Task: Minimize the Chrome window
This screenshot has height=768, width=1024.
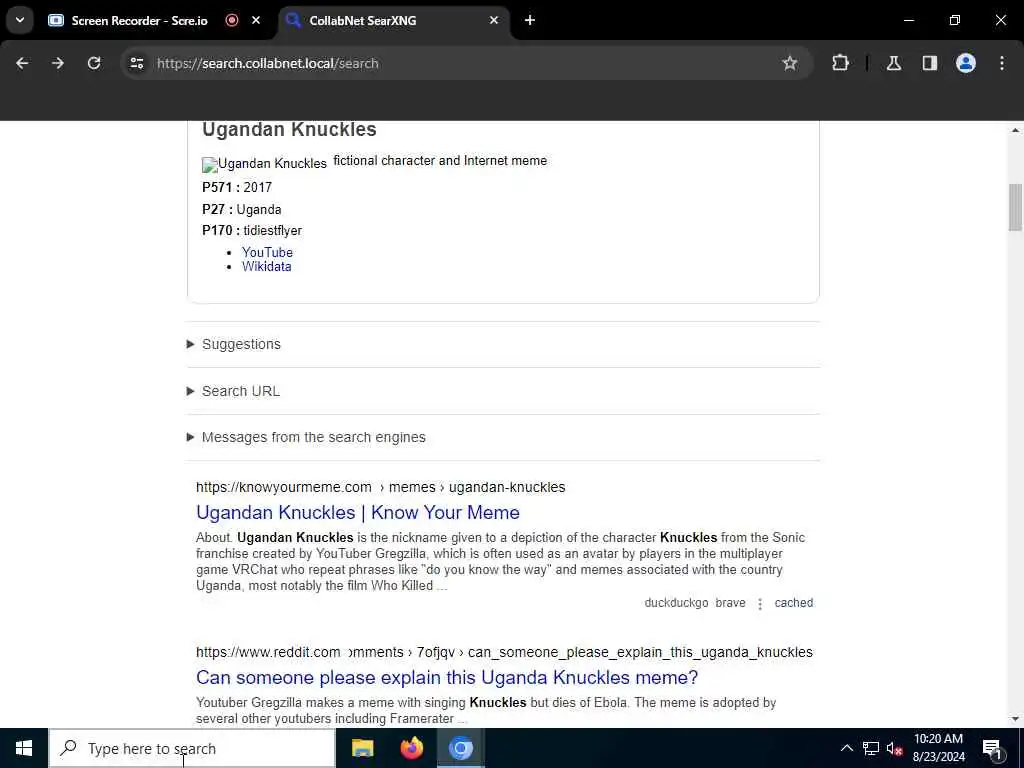Action: [908, 20]
